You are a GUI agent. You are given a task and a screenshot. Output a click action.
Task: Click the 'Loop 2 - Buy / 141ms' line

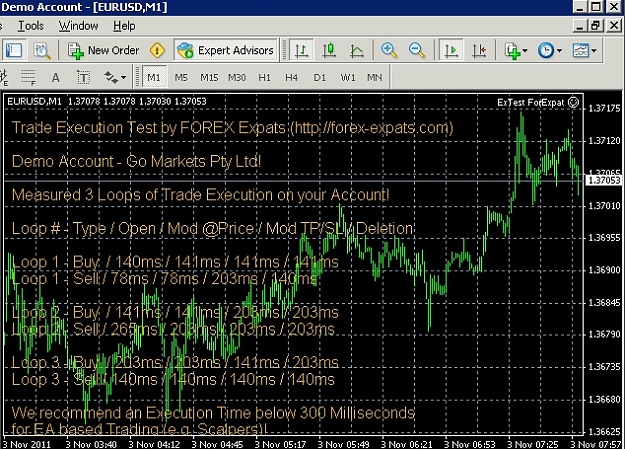tap(175, 312)
